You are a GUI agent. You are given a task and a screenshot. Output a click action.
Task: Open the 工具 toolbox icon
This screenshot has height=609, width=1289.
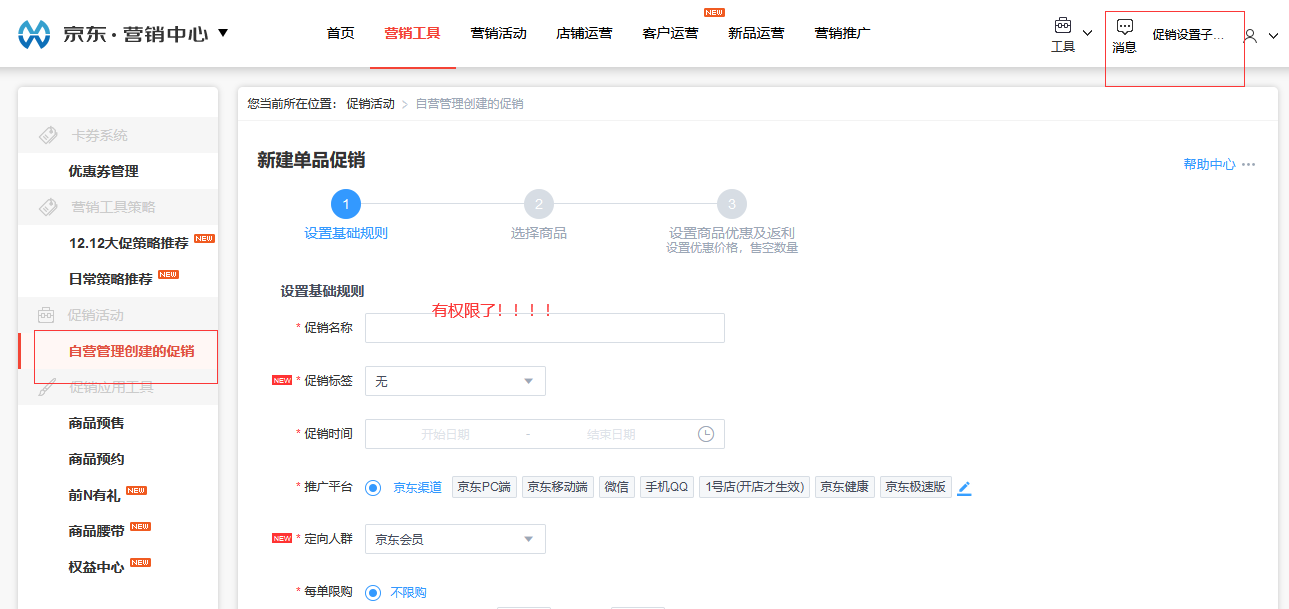point(1062,25)
